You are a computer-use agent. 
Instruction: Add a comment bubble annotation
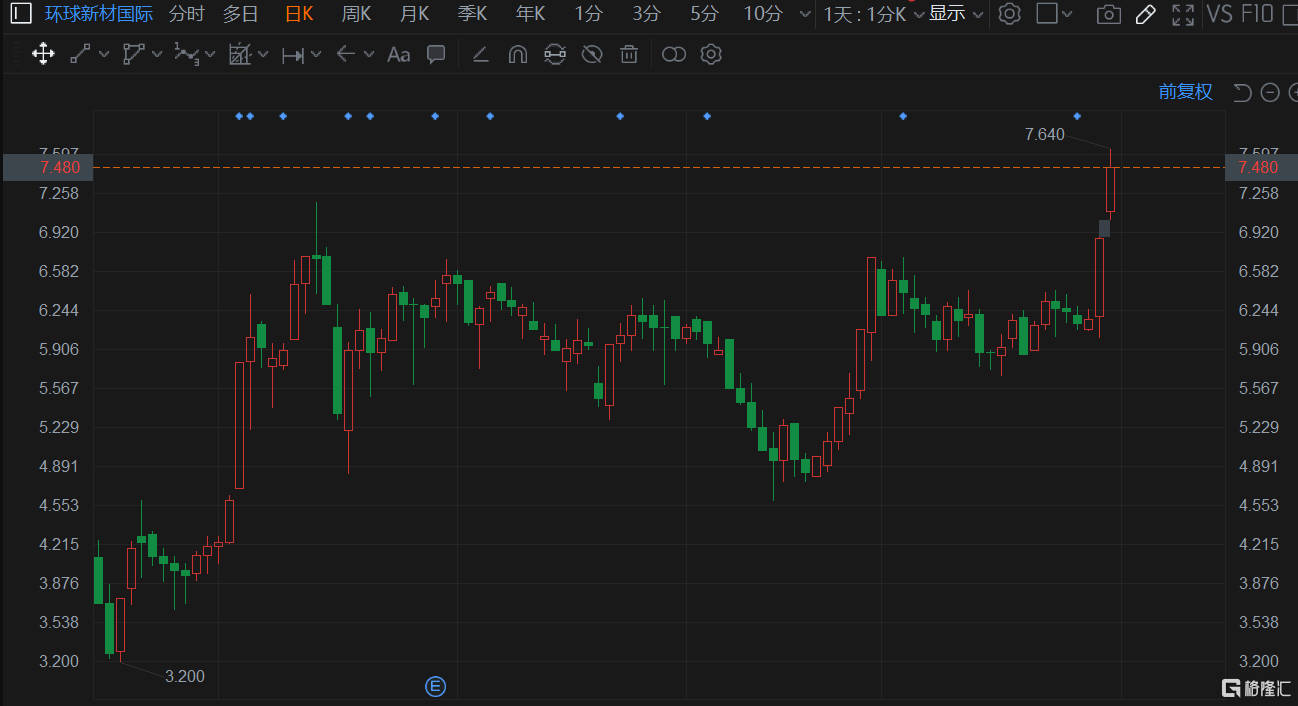pos(436,54)
